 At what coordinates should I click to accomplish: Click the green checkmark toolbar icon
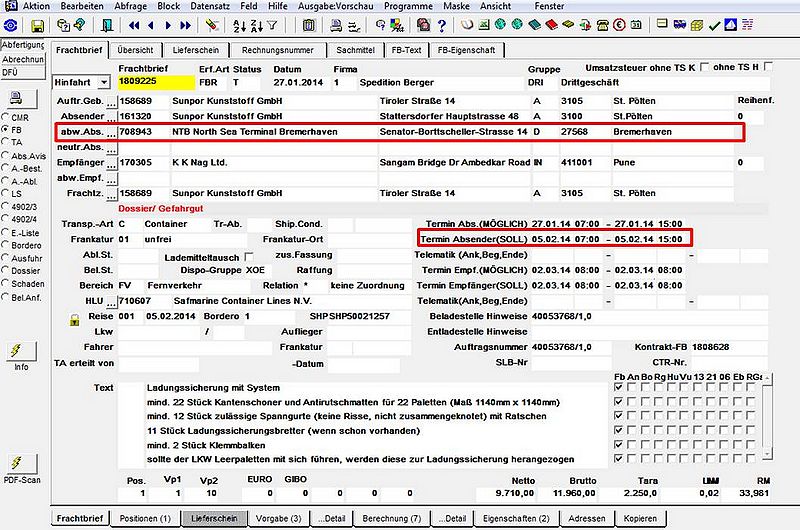[x=714, y=25]
